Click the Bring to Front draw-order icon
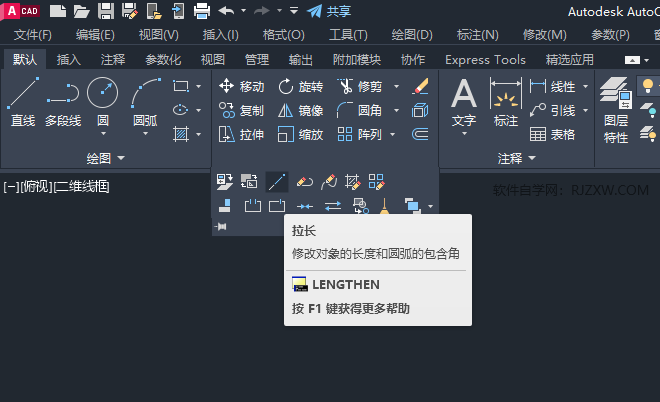 412,206
